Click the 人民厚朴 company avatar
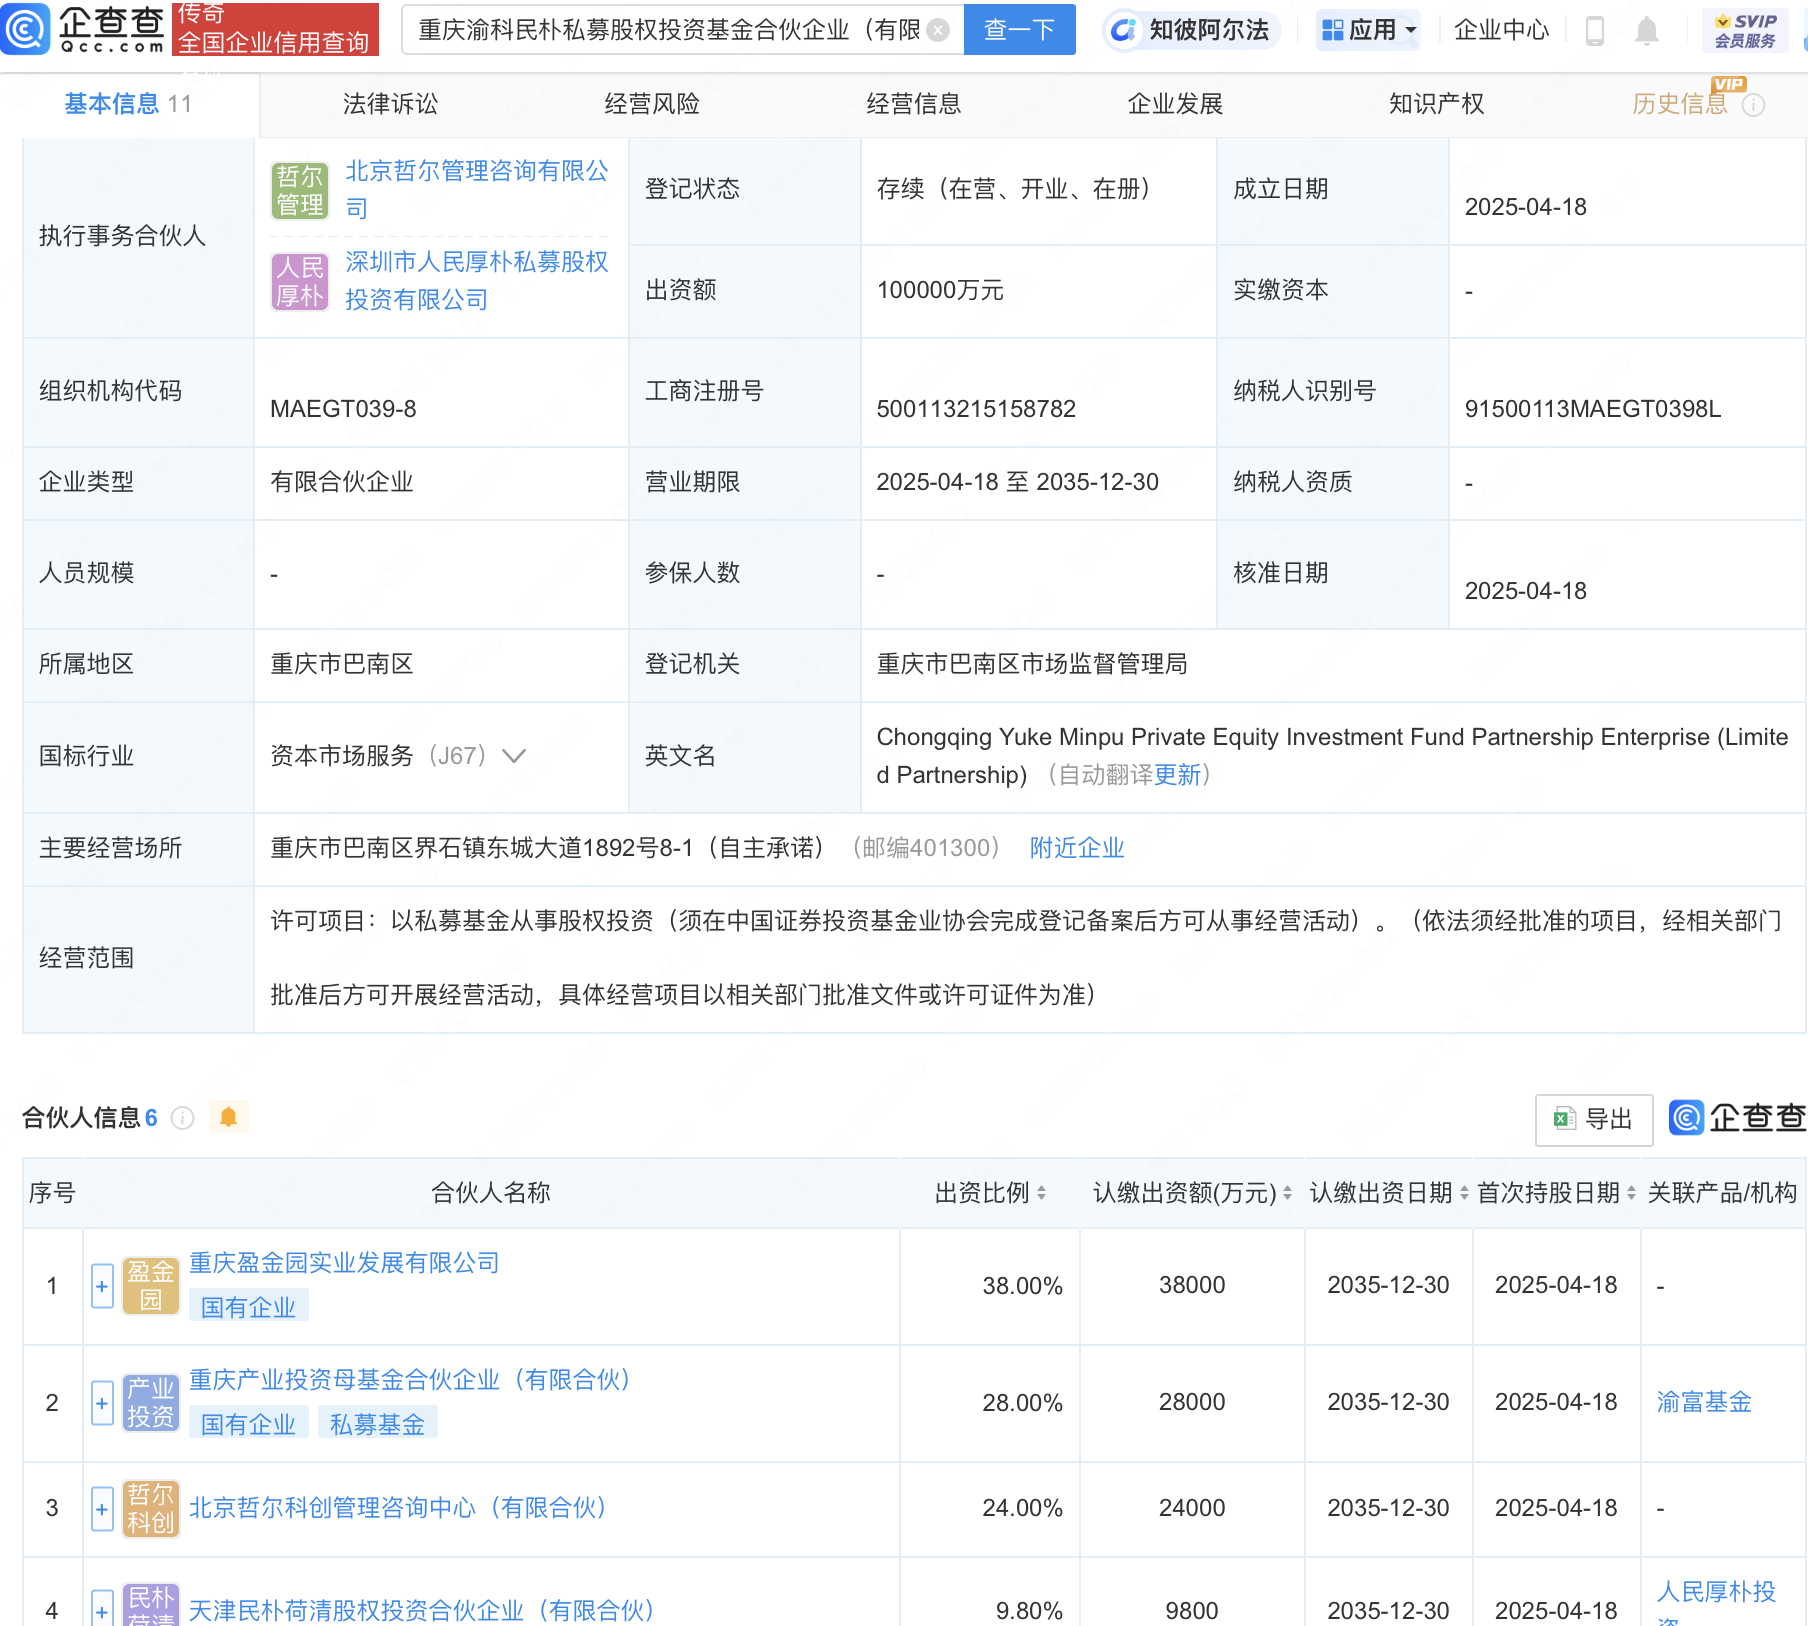The image size is (1808, 1626). 300,282
